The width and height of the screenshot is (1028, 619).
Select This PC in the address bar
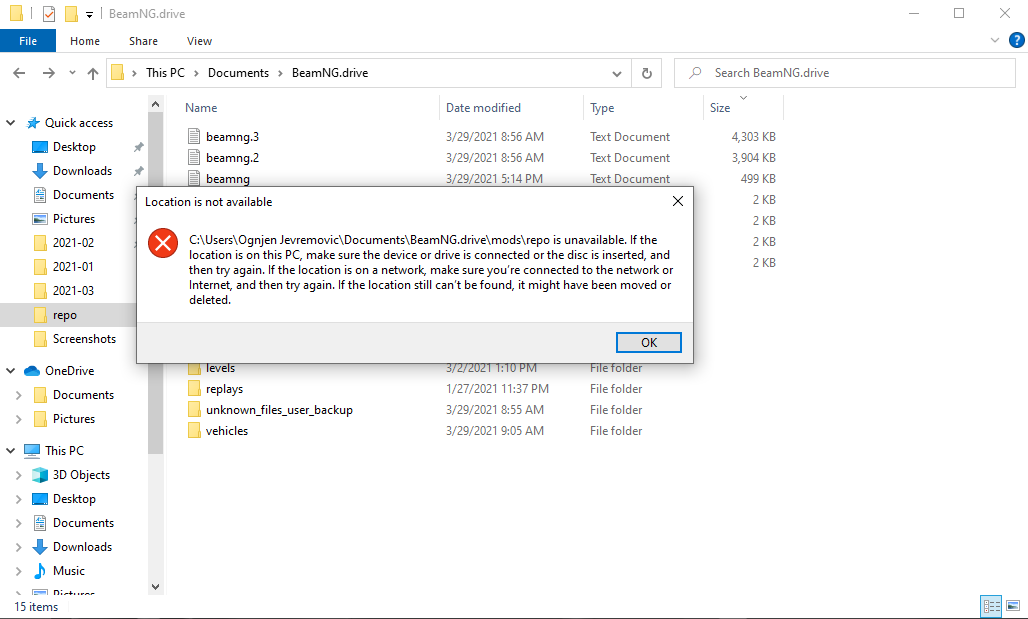(x=165, y=73)
